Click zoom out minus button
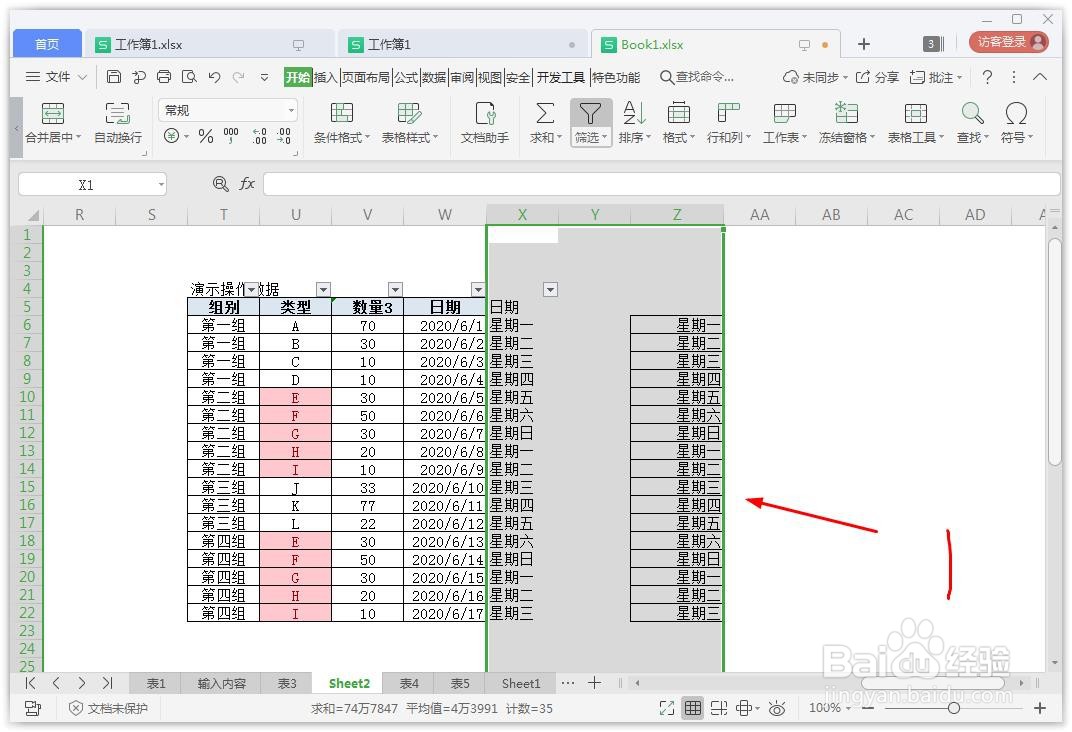Screen dimensions: 1072x732 point(868,708)
